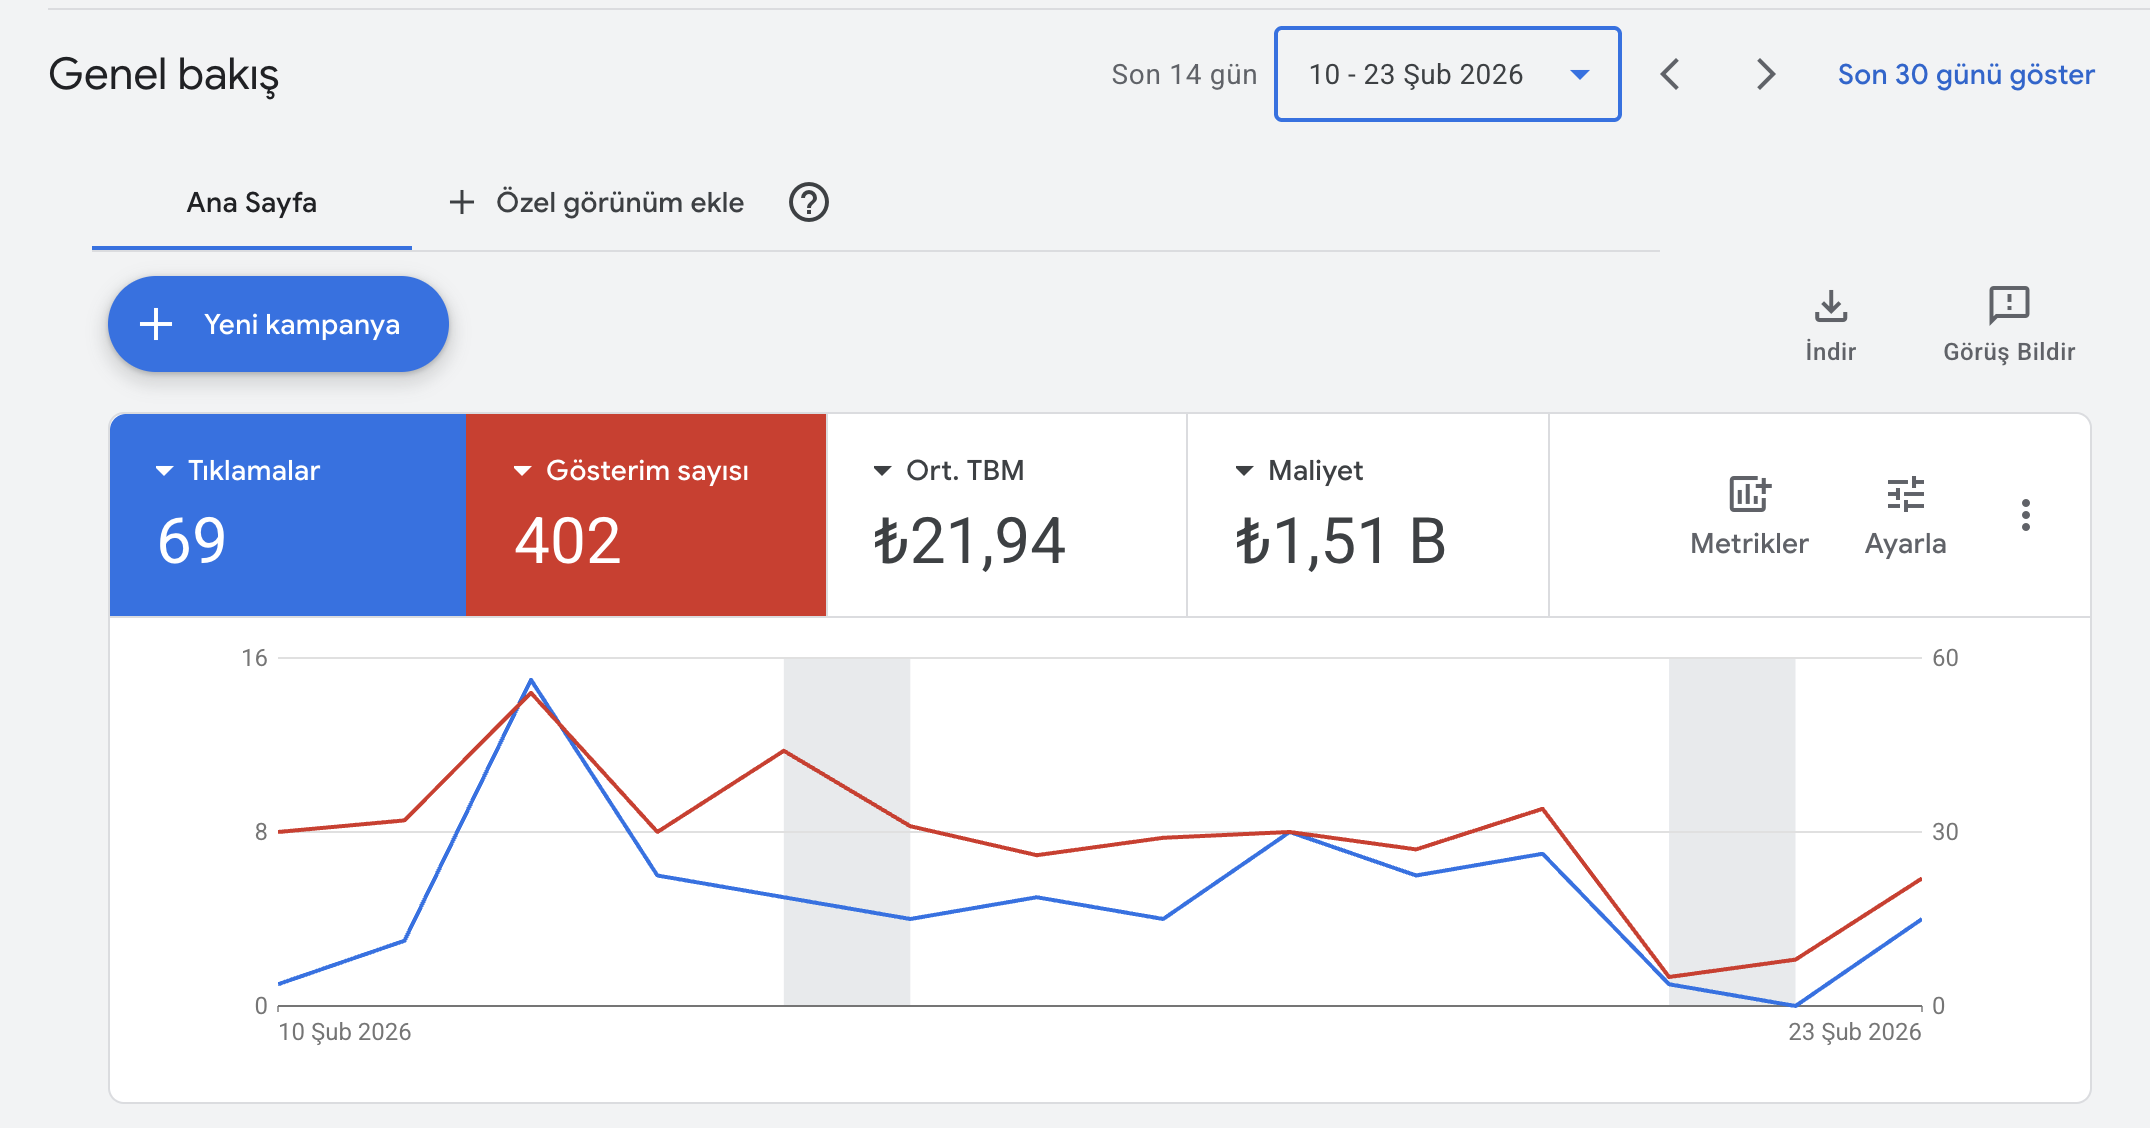2150x1128 pixels.
Task: Click the help question mark icon
Action: tap(808, 202)
